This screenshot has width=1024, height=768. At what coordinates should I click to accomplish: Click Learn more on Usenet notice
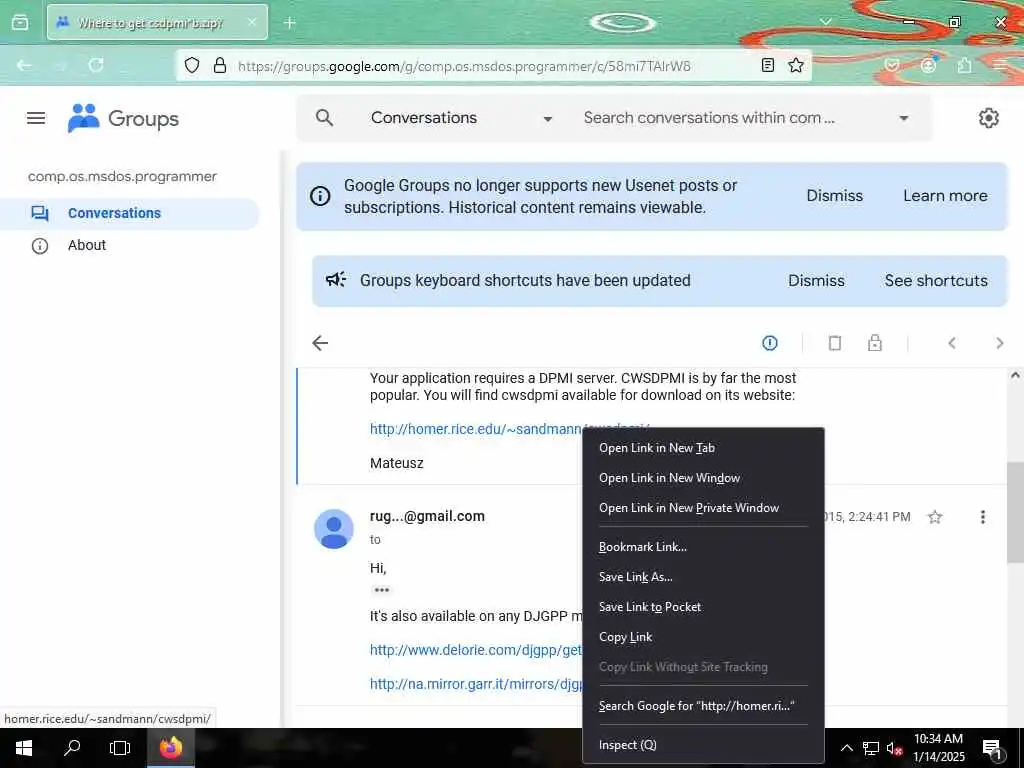click(x=945, y=196)
